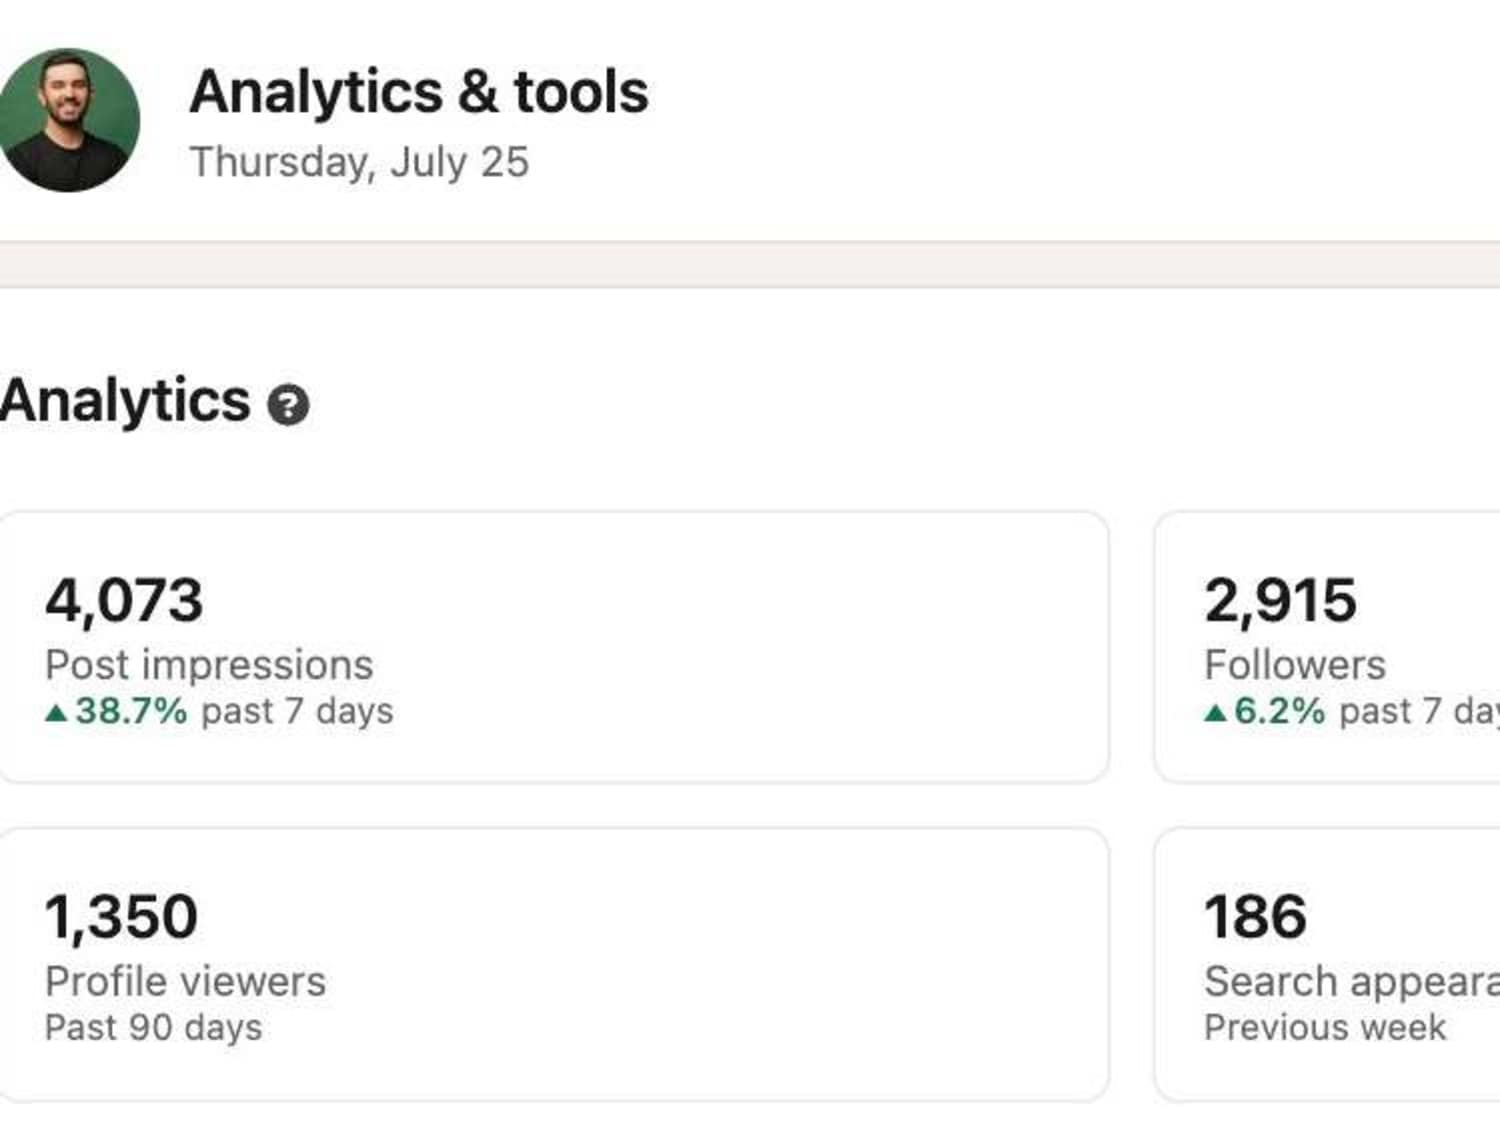Click the 'Analytics & tools' page title
Image resolution: width=1500 pixels, height=1126 pixels.
(419, 92)
